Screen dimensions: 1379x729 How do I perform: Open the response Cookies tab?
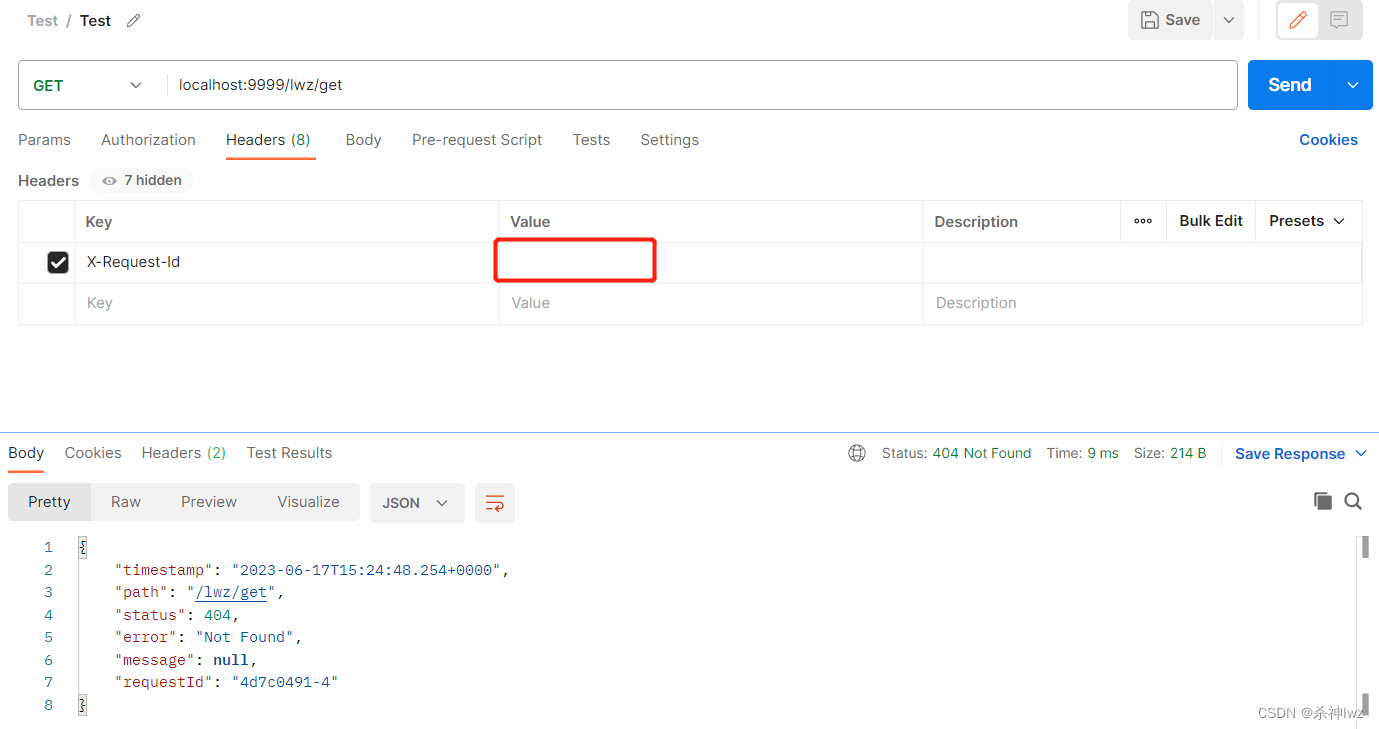click(93, 453)
